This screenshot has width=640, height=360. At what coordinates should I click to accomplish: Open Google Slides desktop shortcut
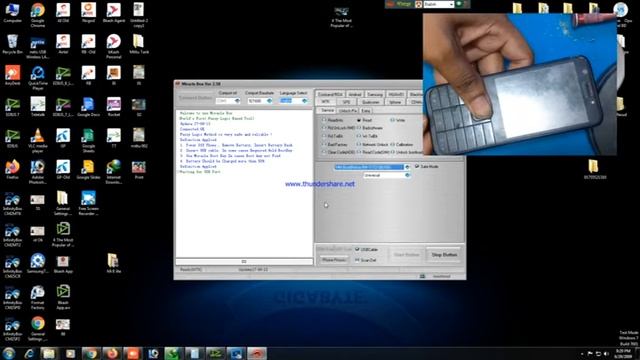[x=88, y=170]
